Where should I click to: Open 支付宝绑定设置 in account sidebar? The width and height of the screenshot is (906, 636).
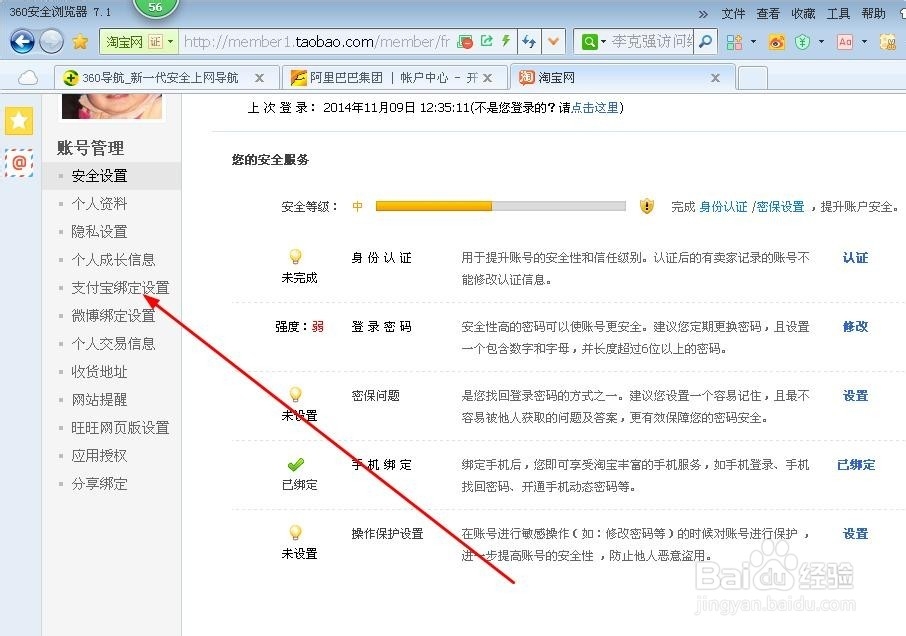[120, 288]
